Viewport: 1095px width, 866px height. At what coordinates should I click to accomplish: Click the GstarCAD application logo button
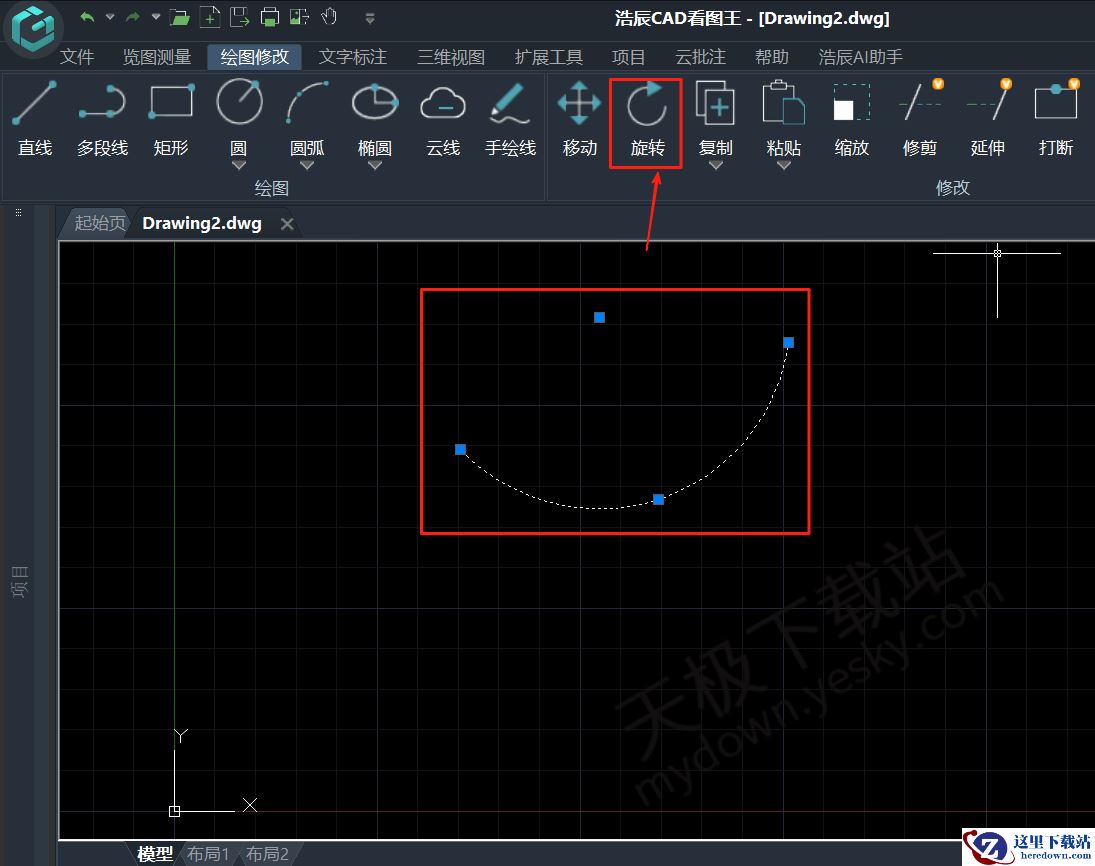(x=34, y=28)
